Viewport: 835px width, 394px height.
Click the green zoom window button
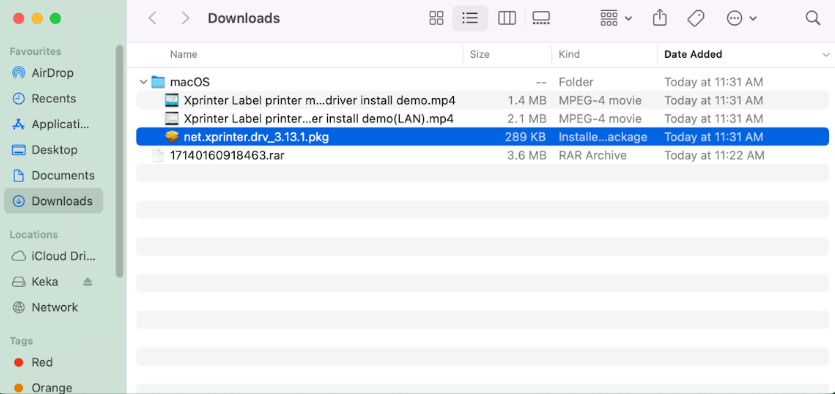pyautogui.click(x=55, y=18)
